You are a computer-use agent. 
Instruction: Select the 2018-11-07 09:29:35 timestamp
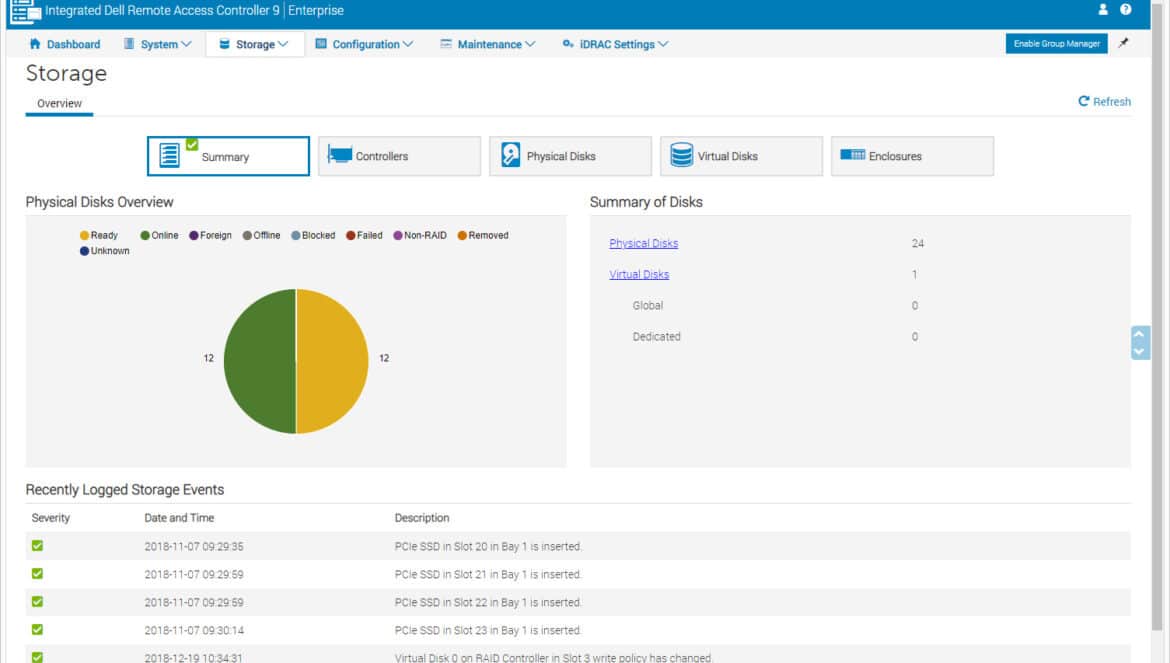(194, 547)
